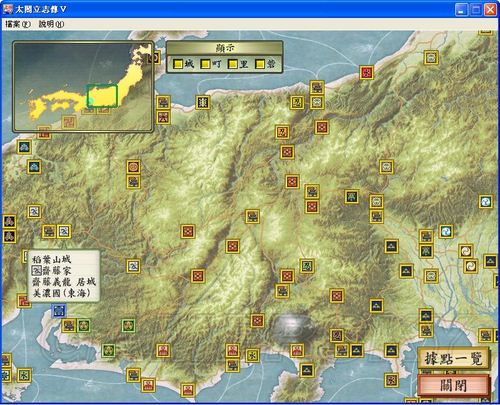
Task: Select the bright red crest castle on north coast
Action: [366, 72]
